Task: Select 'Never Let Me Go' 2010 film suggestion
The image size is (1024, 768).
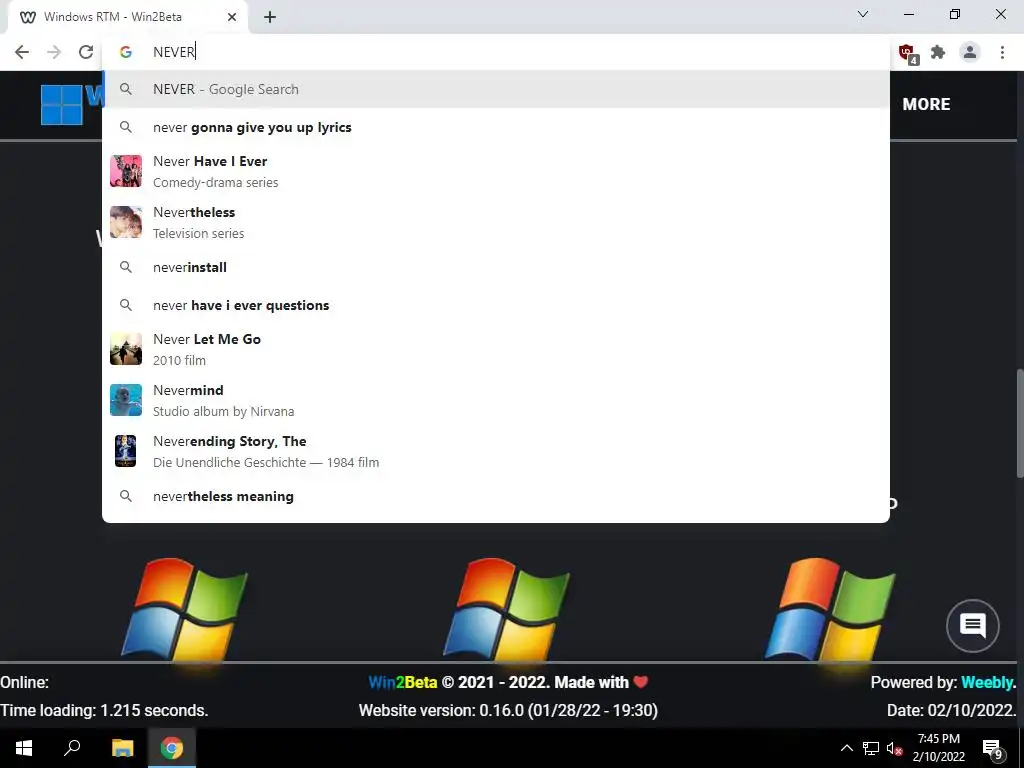Action: click(x=496, y=349)
